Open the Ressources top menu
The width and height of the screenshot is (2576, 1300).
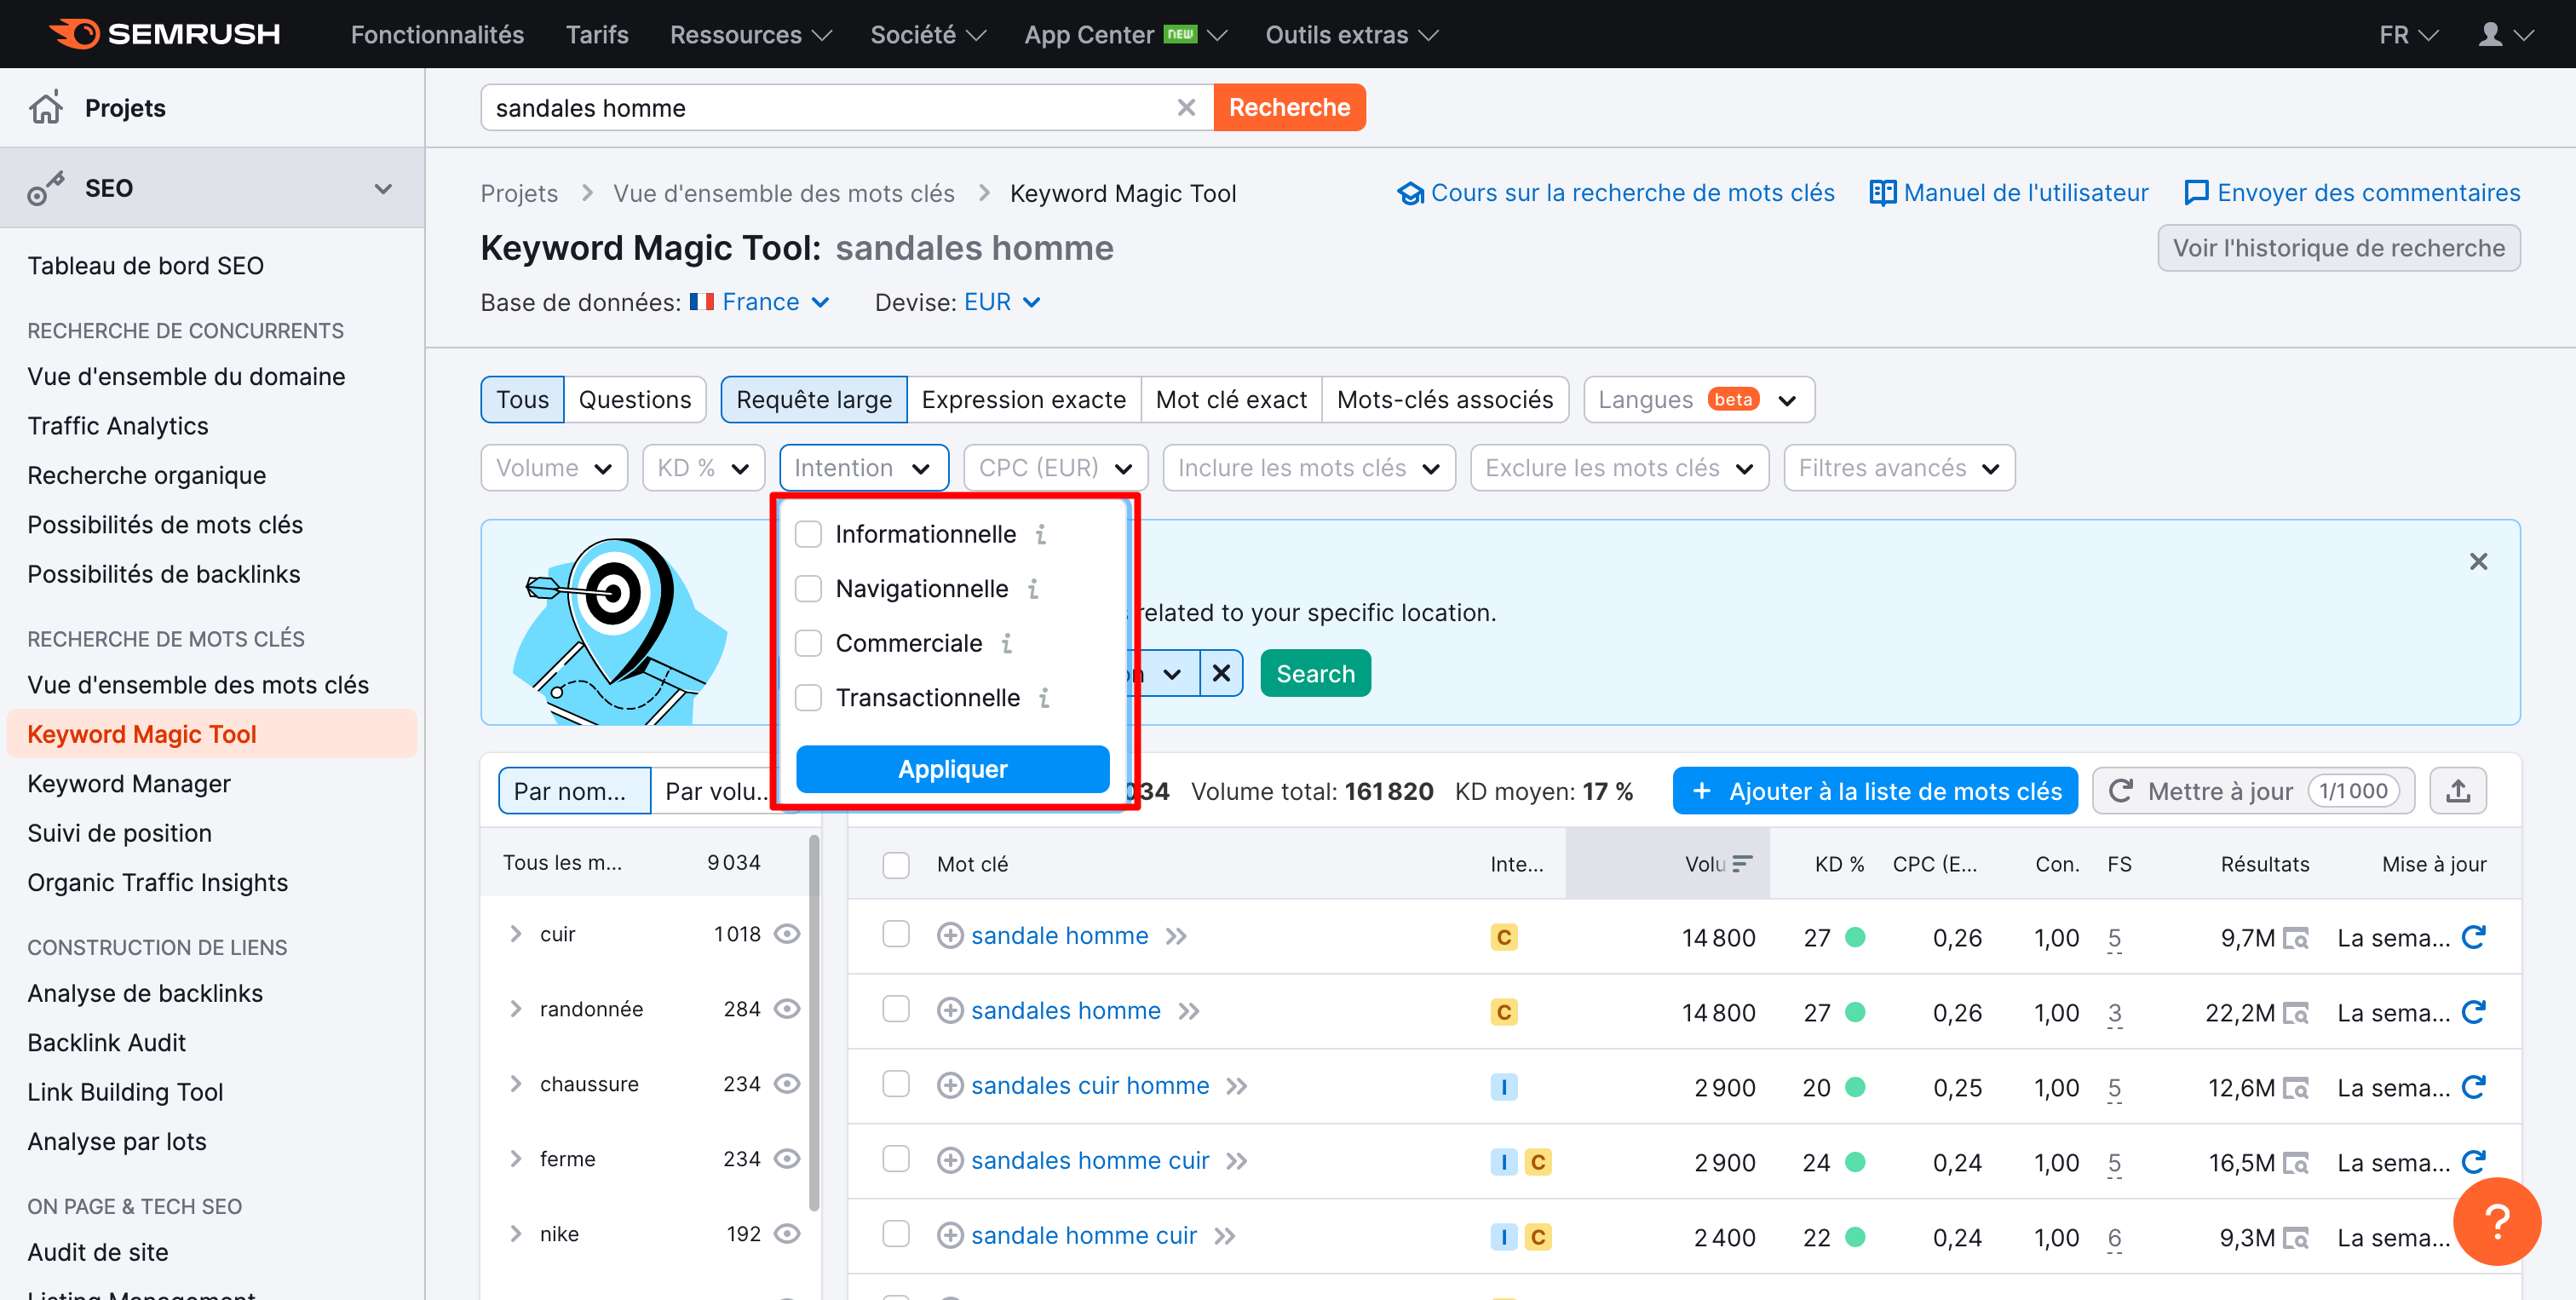(x=751, y=35)
